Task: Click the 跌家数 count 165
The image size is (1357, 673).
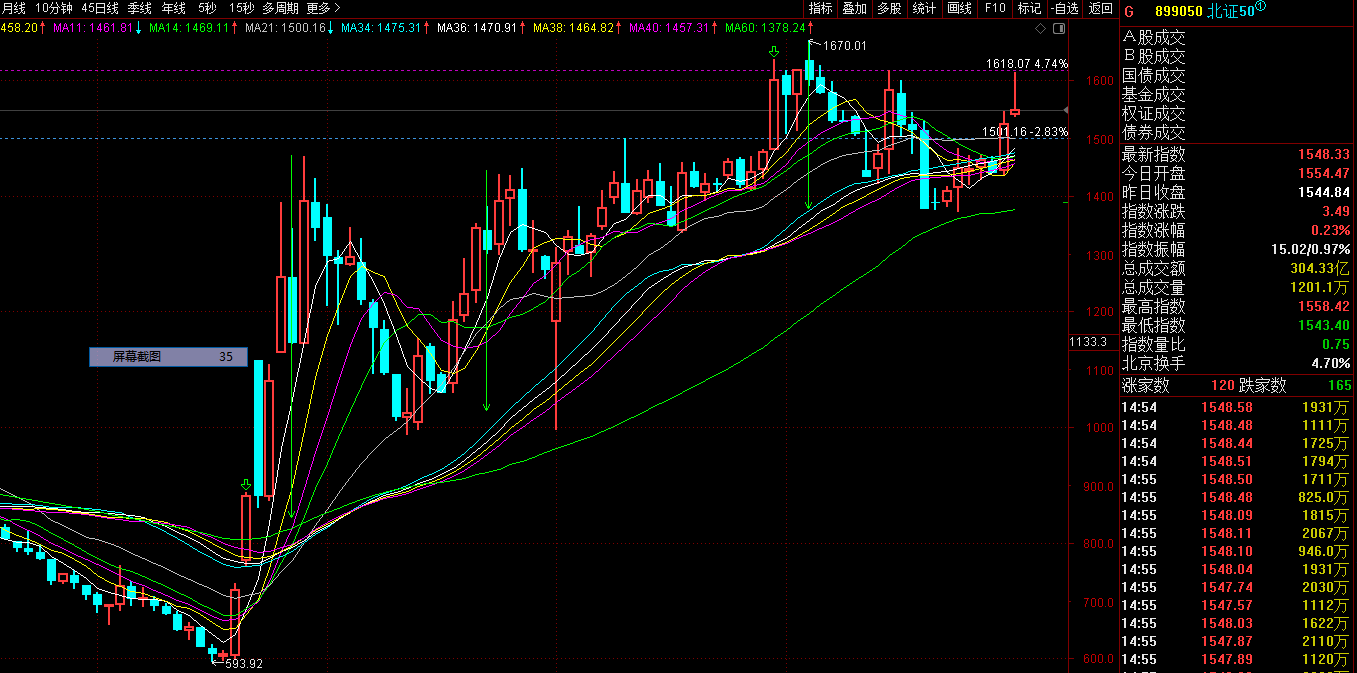Action: click(1340, 386)
